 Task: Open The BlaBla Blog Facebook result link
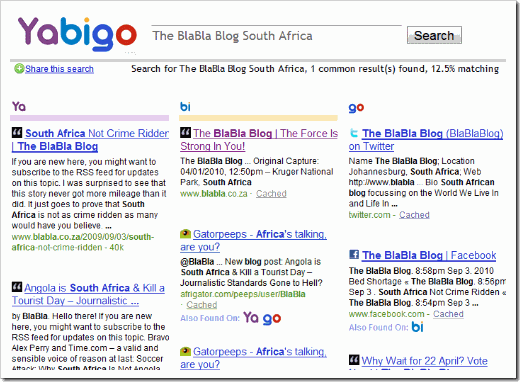(429, 255)
